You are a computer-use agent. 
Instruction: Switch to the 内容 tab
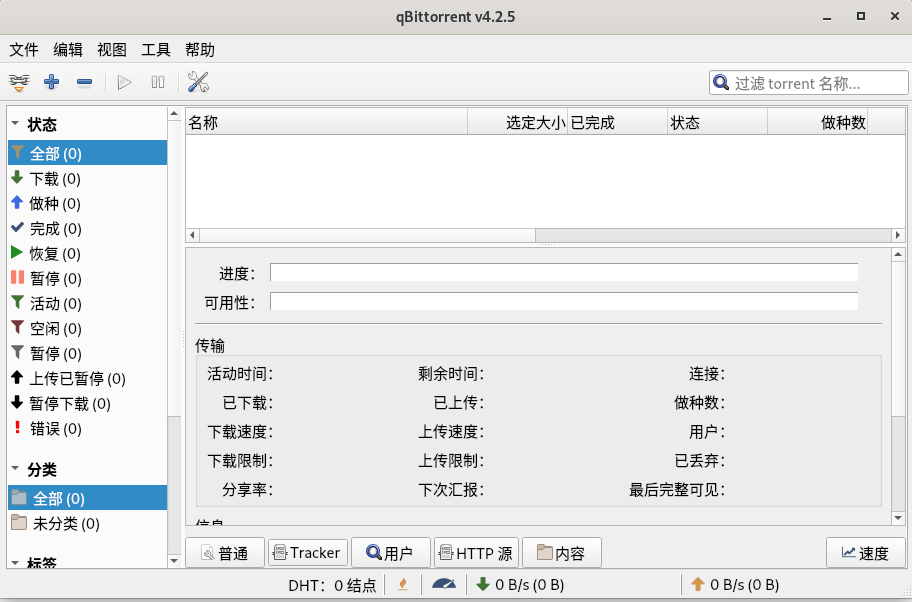(562, 553)
